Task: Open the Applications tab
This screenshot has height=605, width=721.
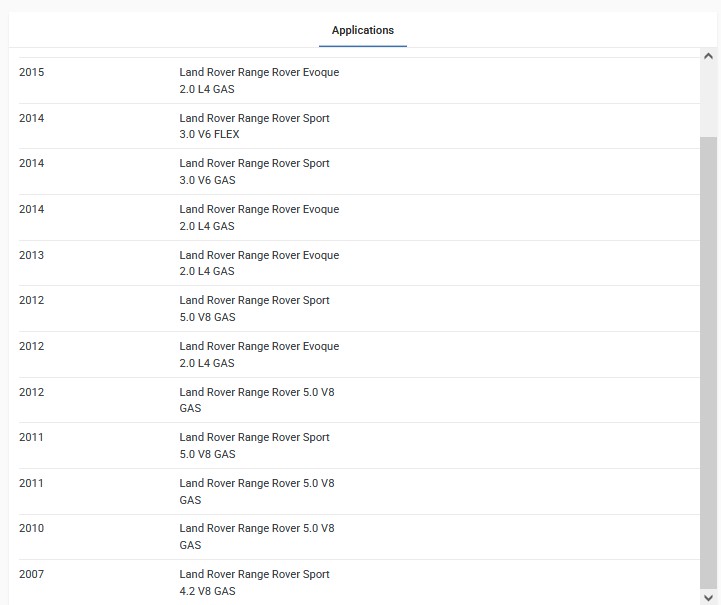Action: pyautogui.click(x=363, y=30)
